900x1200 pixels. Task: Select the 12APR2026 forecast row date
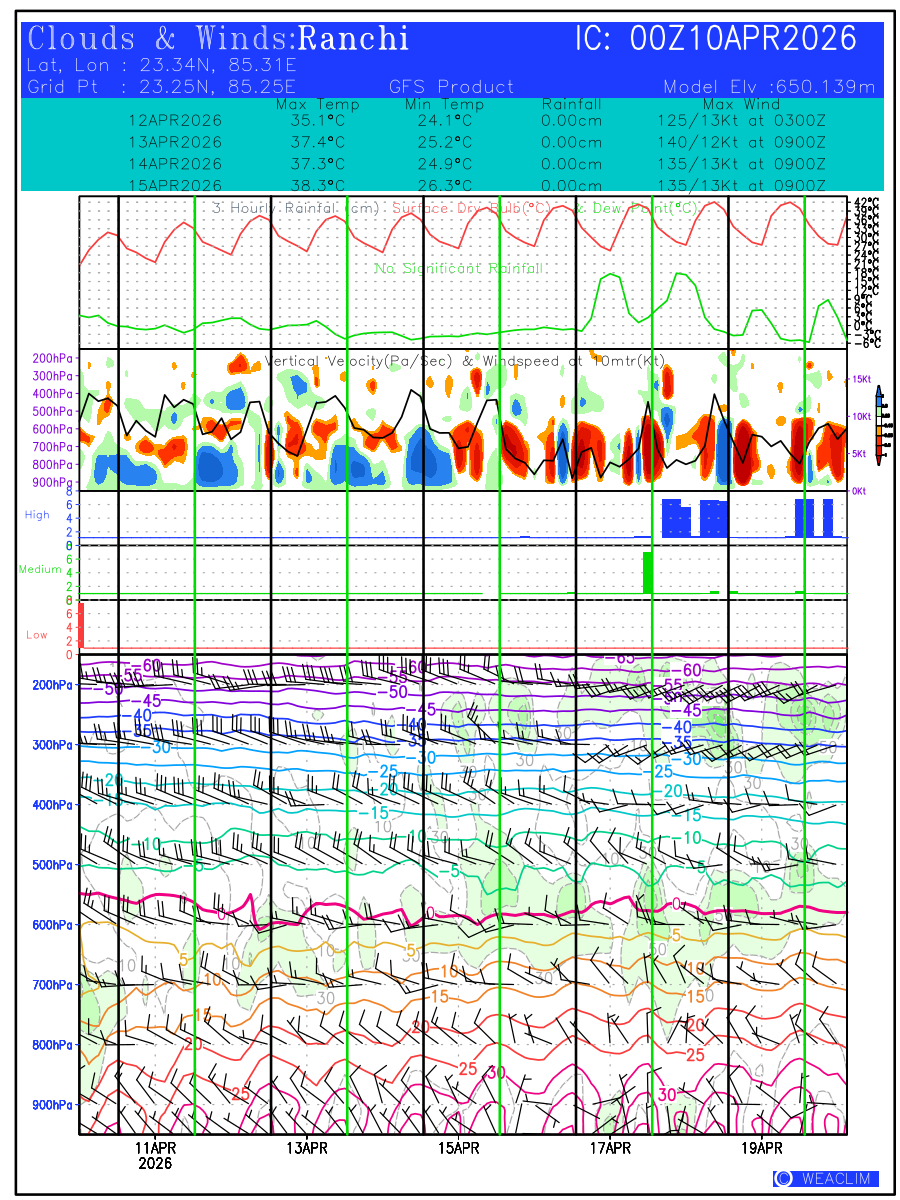click(175, 120)
